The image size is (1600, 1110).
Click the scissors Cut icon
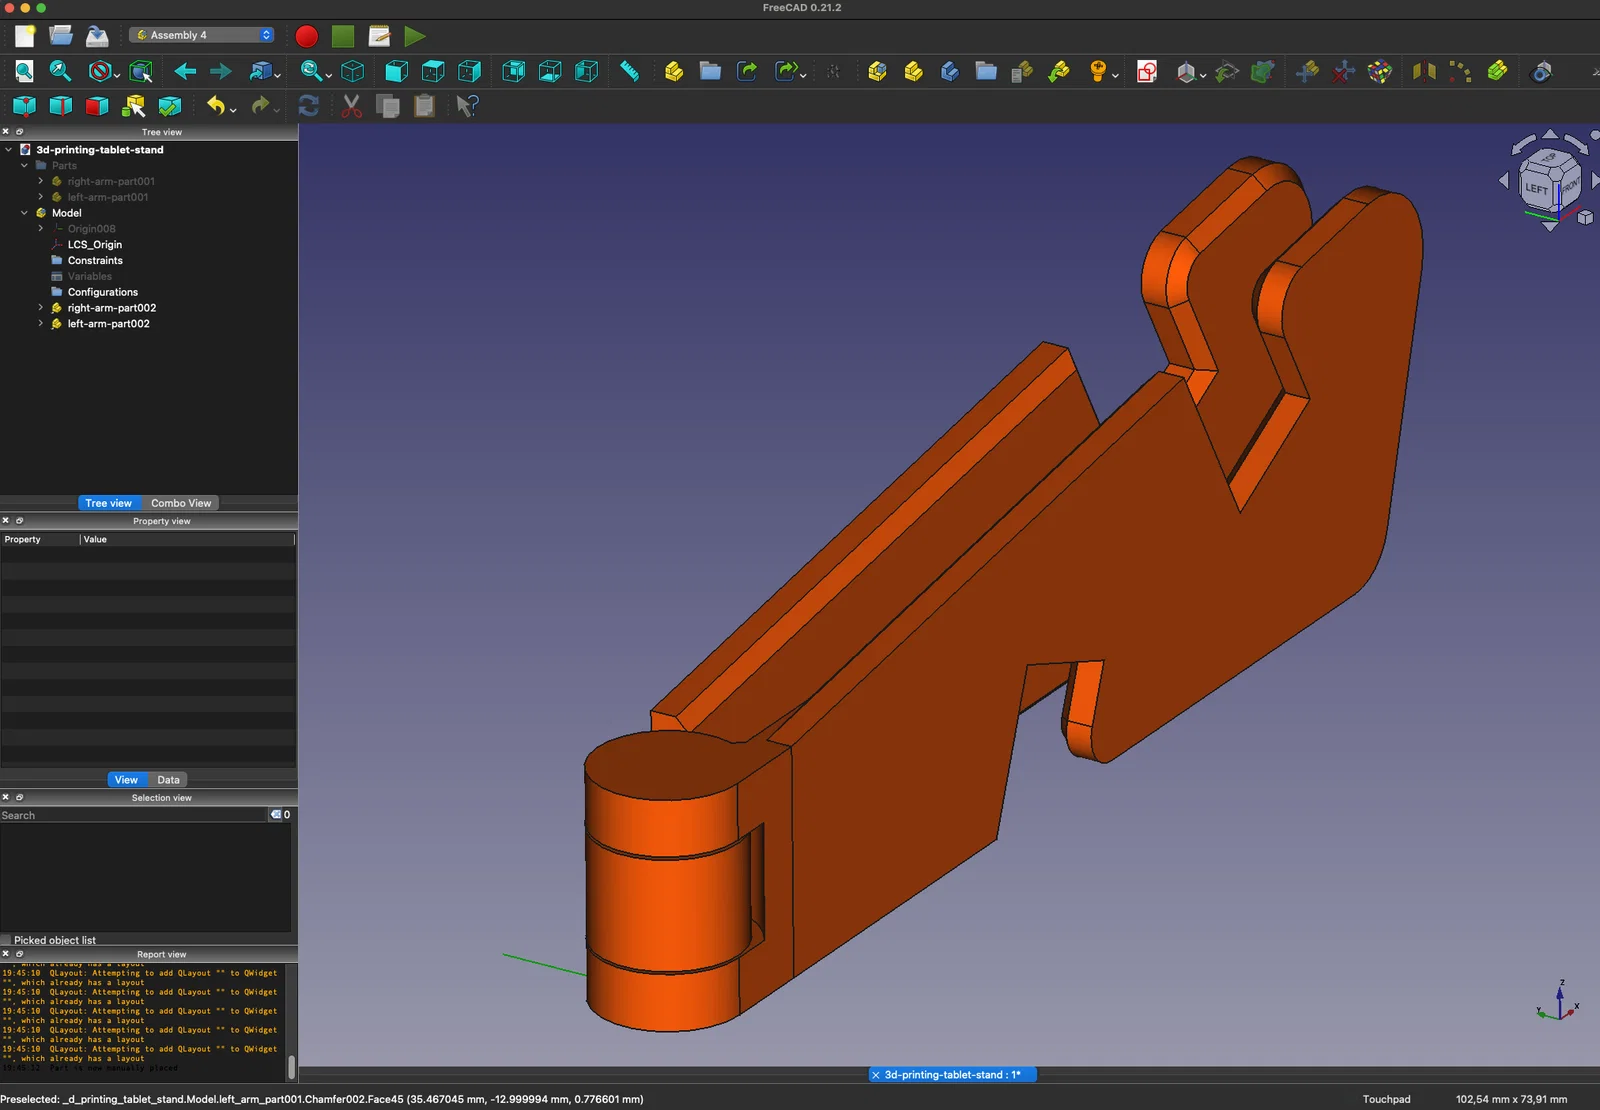[x=351, y=106]
